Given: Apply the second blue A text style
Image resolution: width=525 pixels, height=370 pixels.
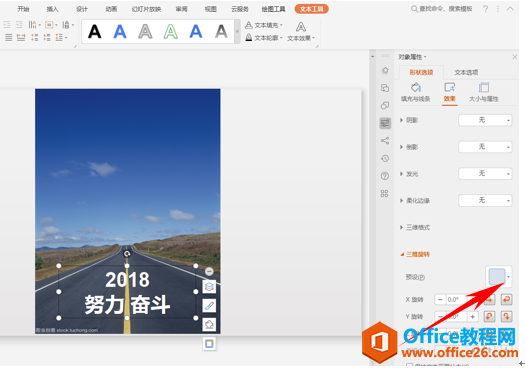Looking at the screenshot, I should click(196, 32).
